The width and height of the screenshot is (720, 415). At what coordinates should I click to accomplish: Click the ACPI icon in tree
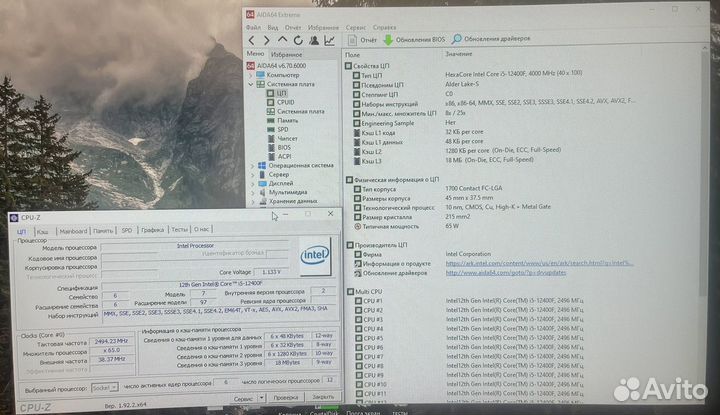pyautogui.click(x=271, y=157)
